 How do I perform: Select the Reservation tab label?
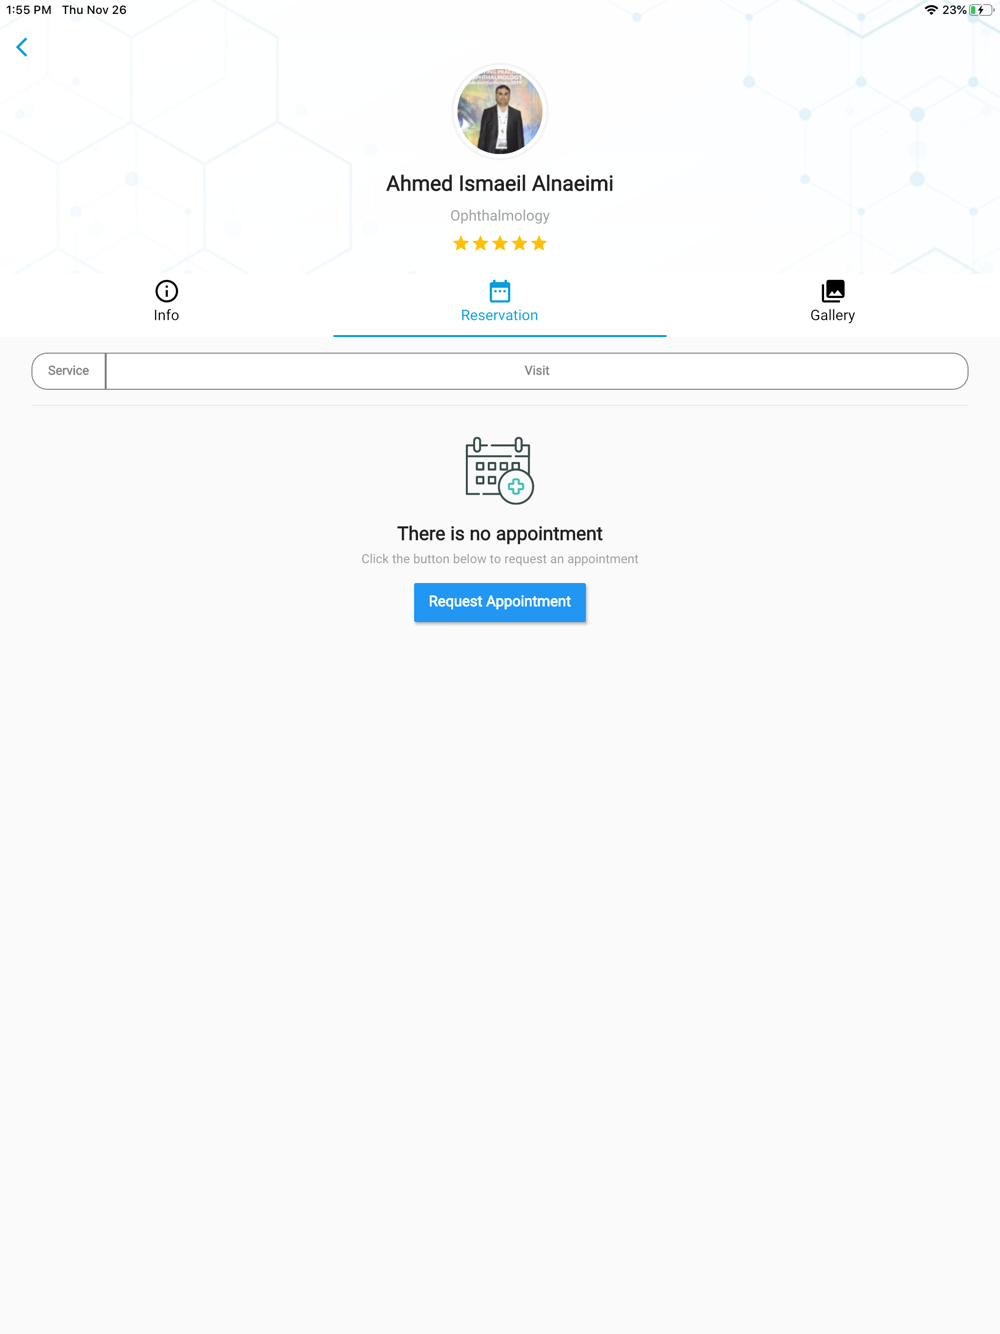click(x=500, y=315)
